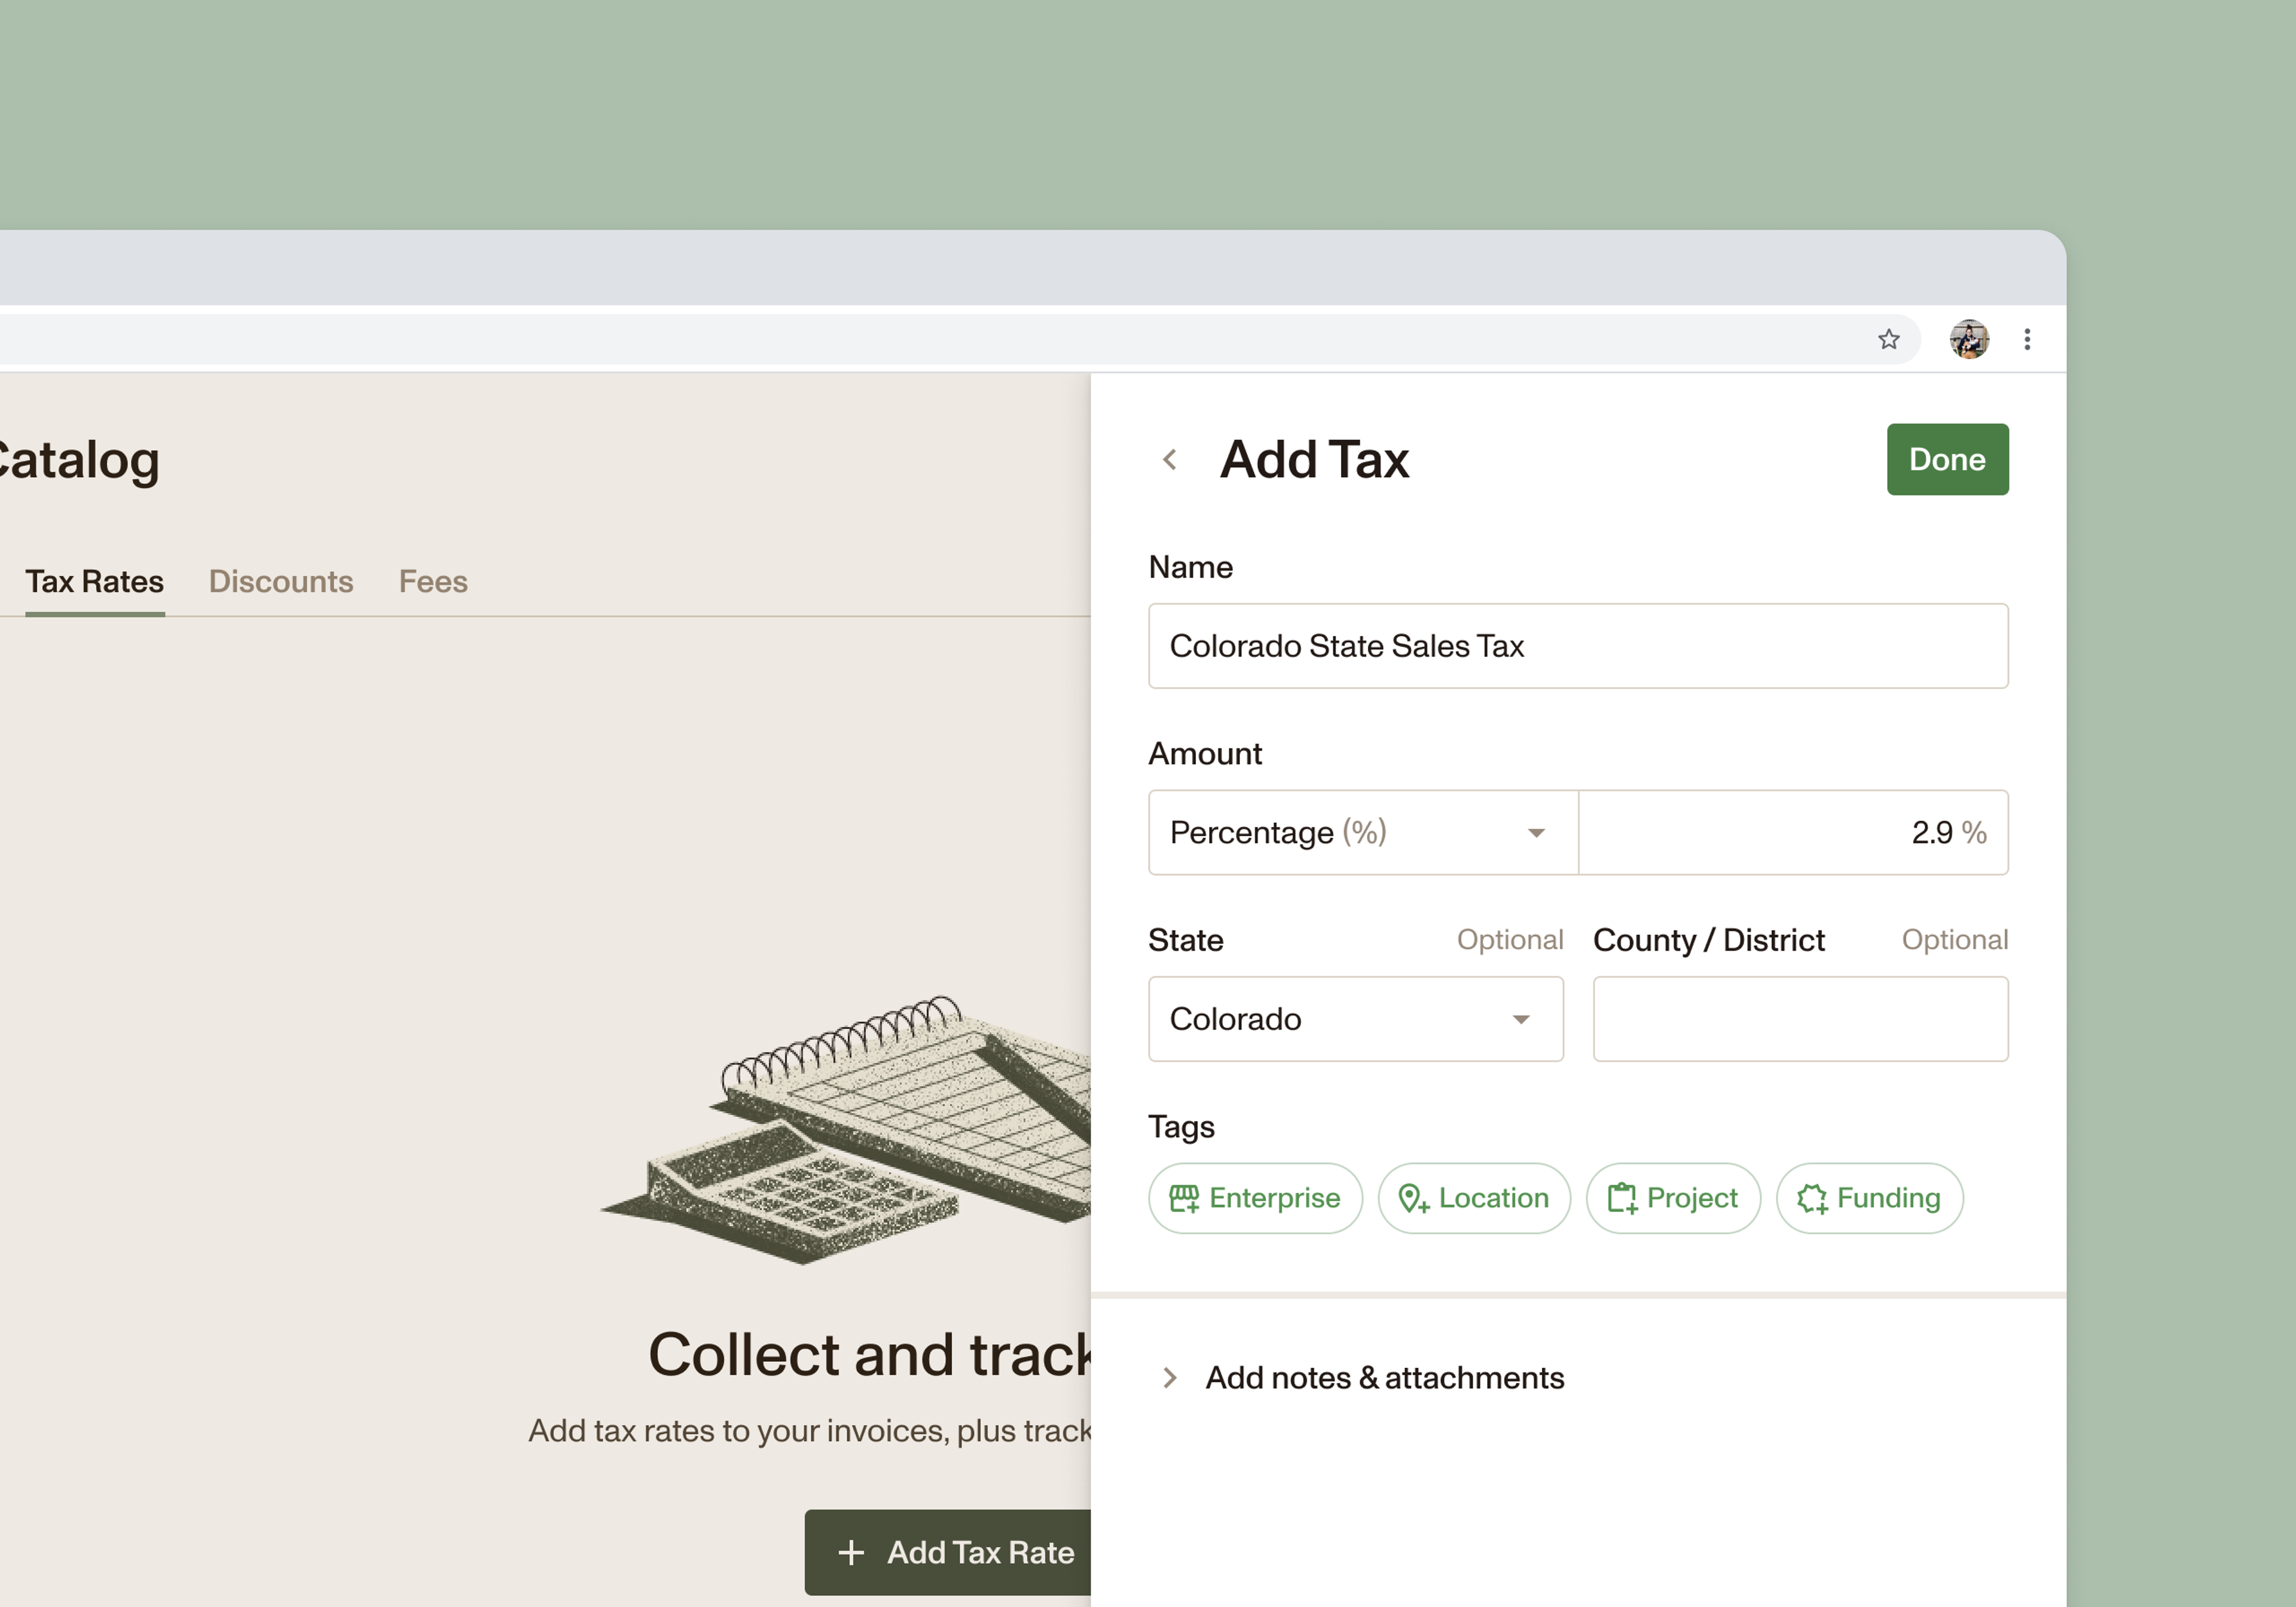Viewport: 2296px width, 1607px height.
Task: Open the browser three-dot menu
Action: pyautogui.click(x=2027, y=340)
